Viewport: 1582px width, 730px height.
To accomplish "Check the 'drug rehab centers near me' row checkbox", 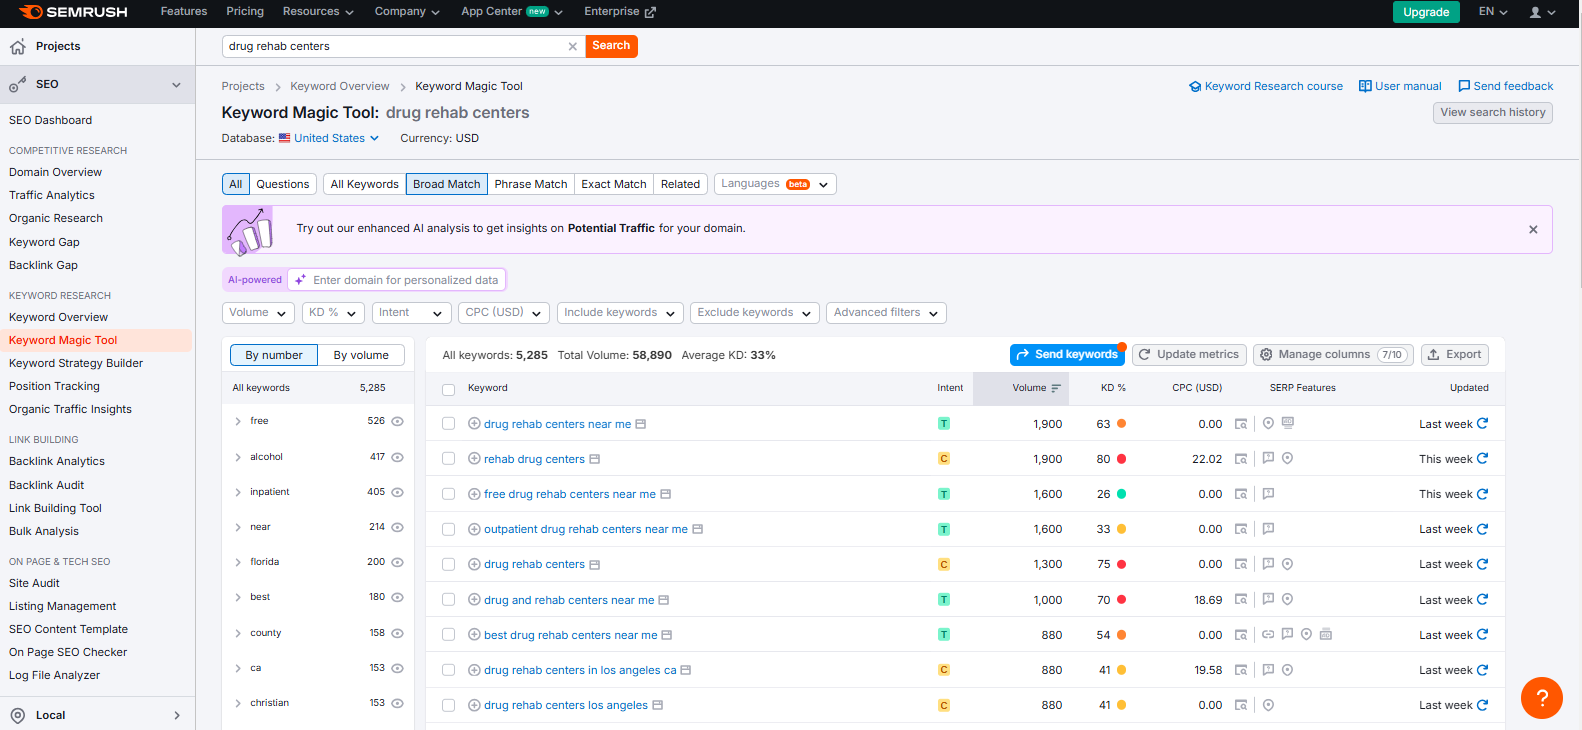I will [448, 424].
